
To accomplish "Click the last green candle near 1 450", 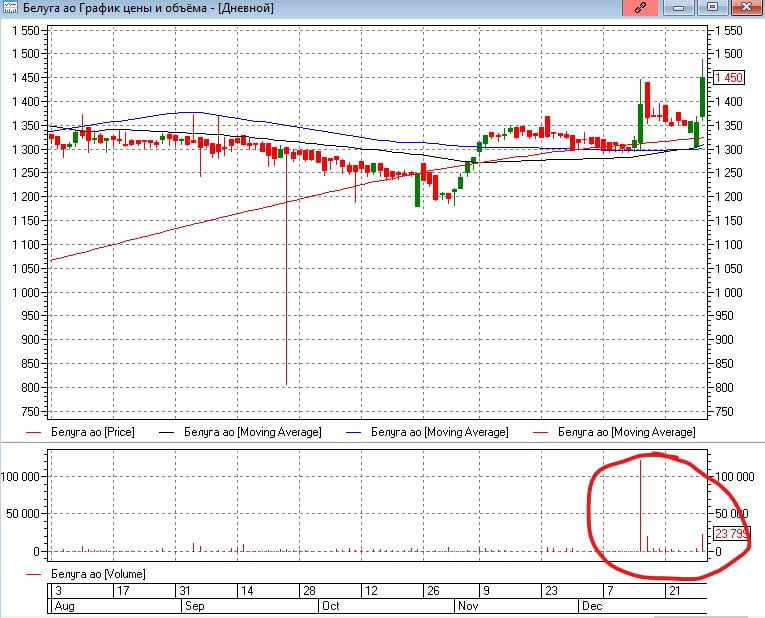I will (703, 97).
